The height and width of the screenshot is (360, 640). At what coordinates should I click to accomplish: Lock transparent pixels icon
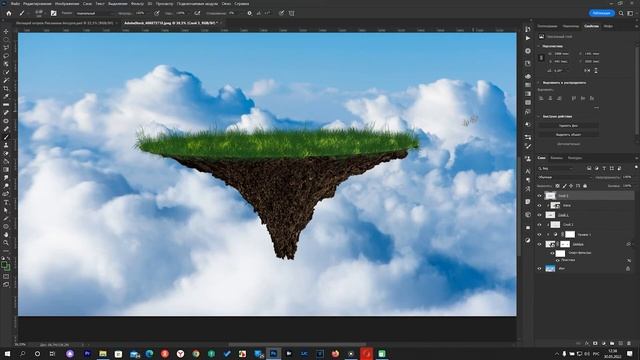(558, 186)
